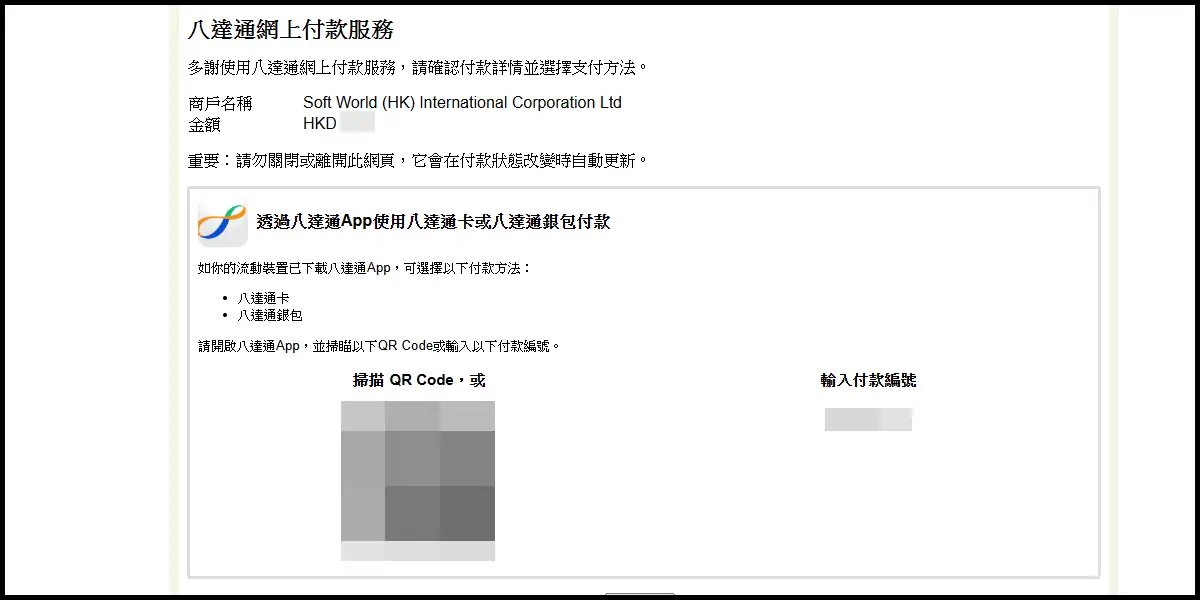Viewport: 1200px width, 600px height.
Task: Click merchant name Soft World (HK) International
Action: (x=462, y=103)
